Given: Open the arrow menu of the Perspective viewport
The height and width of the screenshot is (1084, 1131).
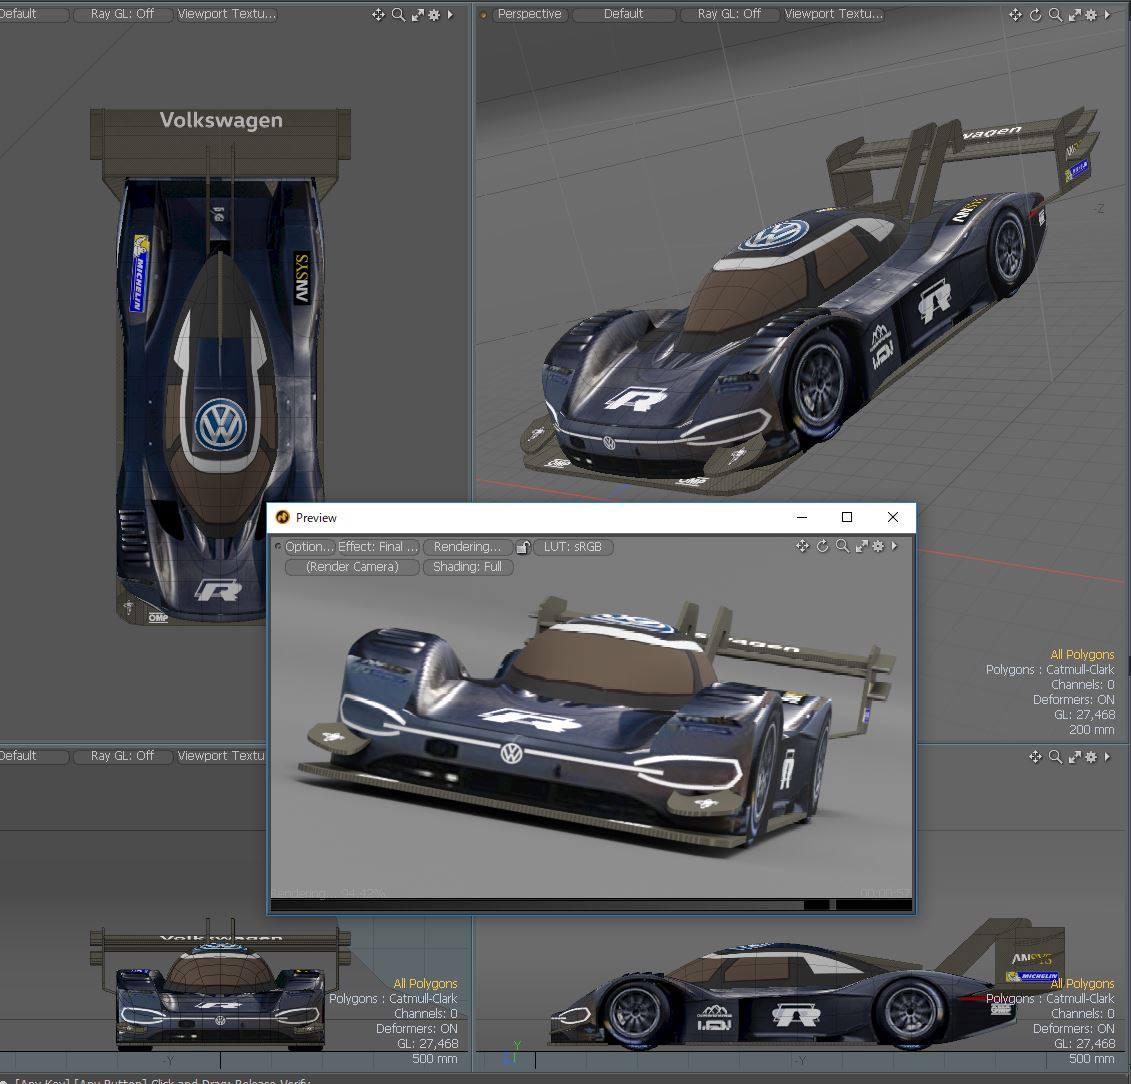Looking at the screenshot, I should pos(1107,14).
